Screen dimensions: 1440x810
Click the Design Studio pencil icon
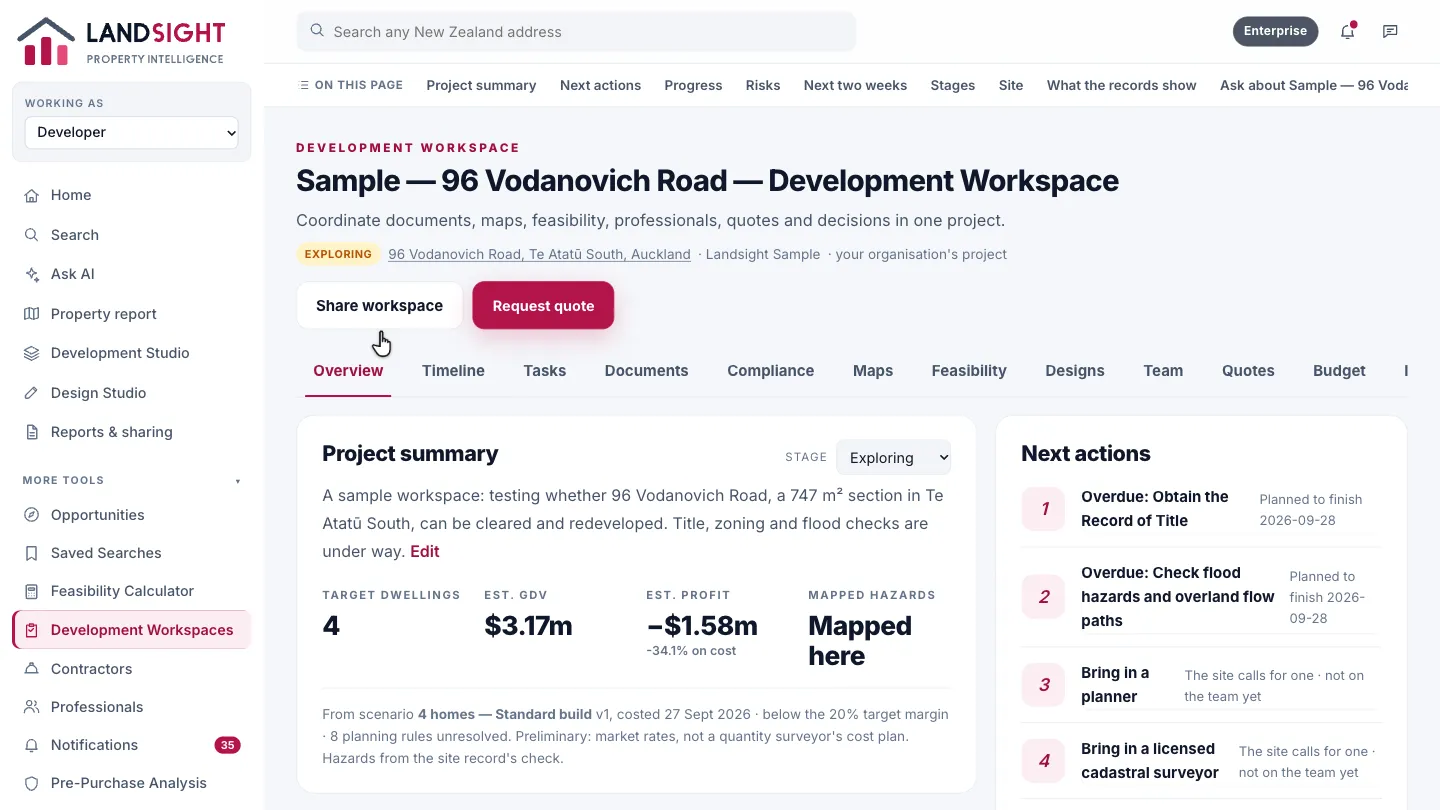tap(32, 393)
